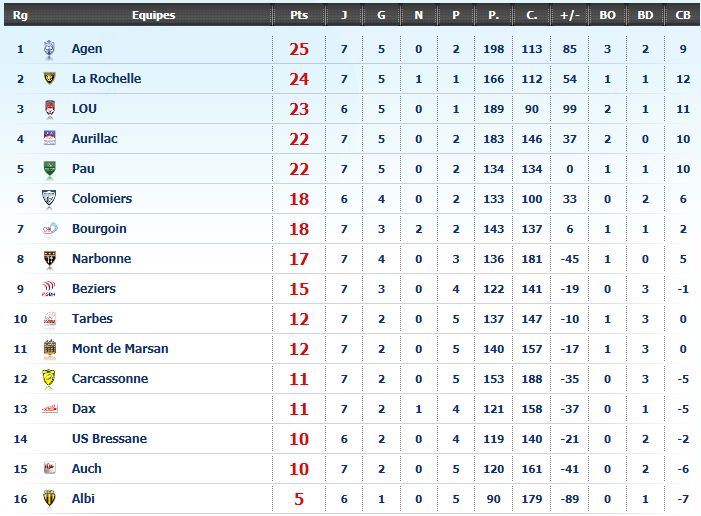701x516 pixels.
Task: Click Agen's 25 points value
Action: pyautogui.click(x=299, y=49)
